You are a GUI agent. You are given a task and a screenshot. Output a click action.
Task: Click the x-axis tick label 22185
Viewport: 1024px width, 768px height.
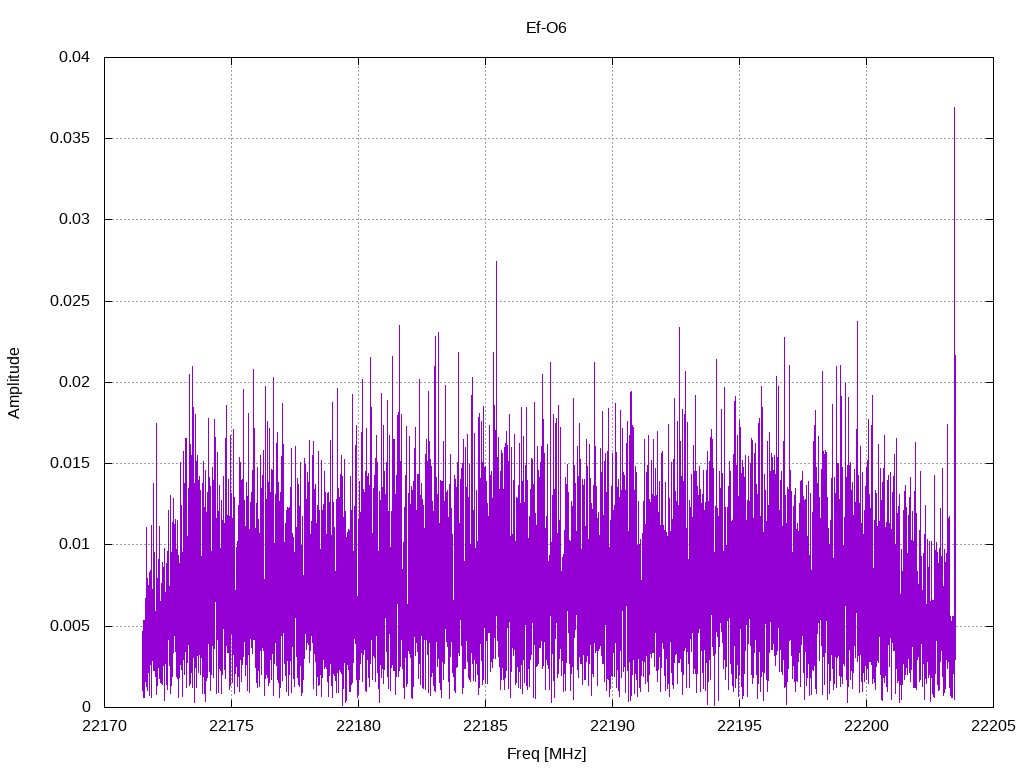(485, 726)
